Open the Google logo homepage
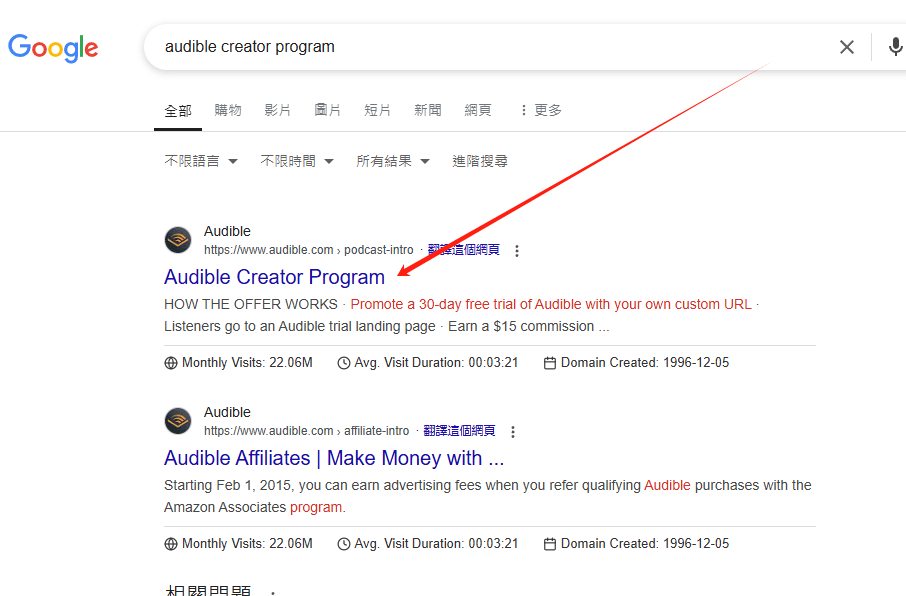This screenshot has width=906, height=596. [53, 47]
